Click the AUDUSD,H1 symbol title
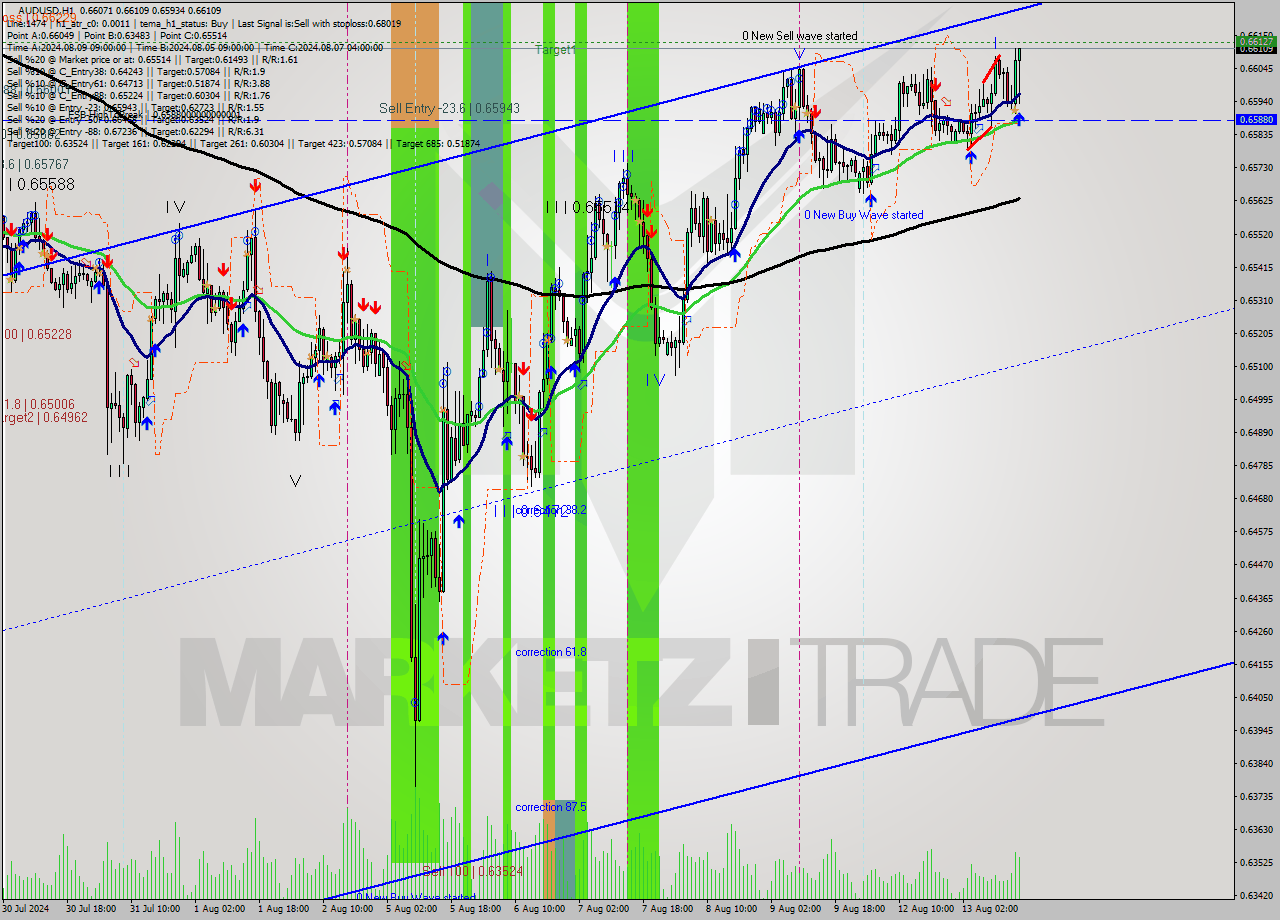Image resolution: width=1280 pixels, height=920 pixels. (x=44, y=10)
